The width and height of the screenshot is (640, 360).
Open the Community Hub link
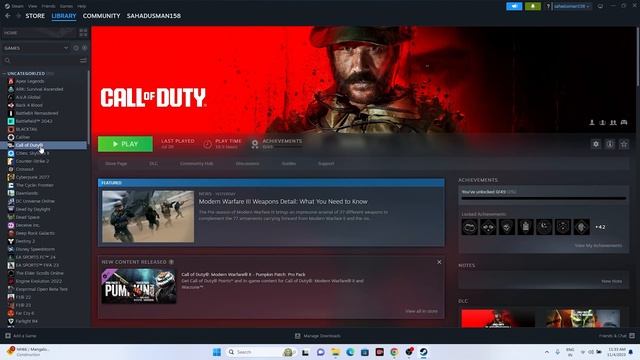pyautogui.click(x=196, y=164)
